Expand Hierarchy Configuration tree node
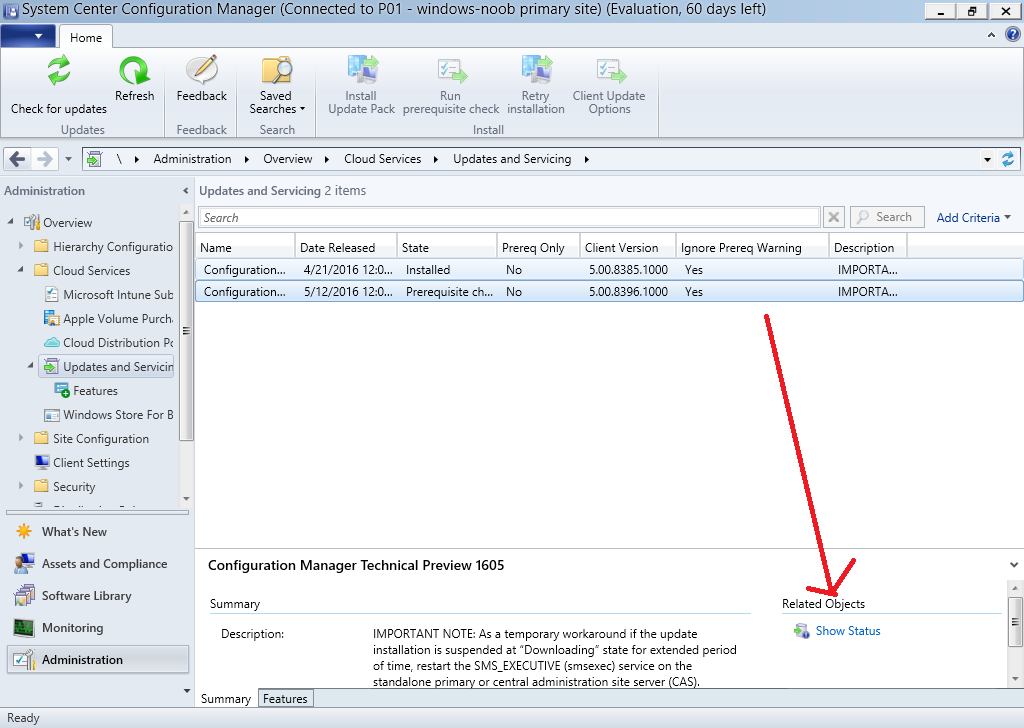This screenshot has width=1024, height=728. point(21,246)
